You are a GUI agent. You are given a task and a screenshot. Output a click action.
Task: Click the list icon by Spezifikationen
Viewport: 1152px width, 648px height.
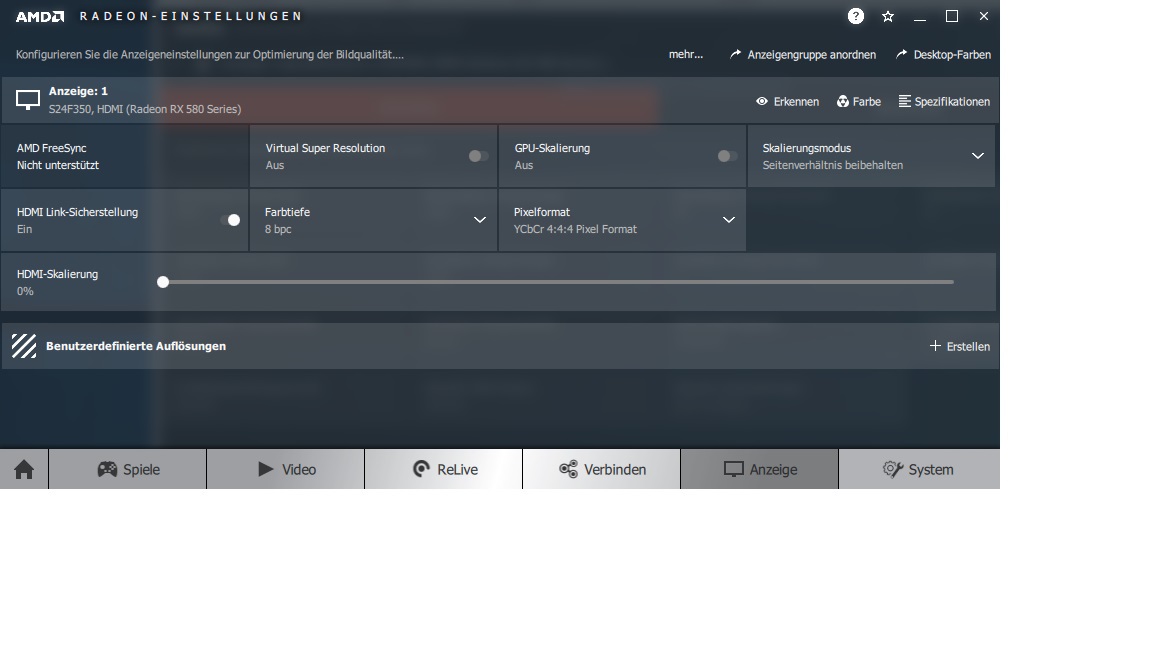point(904,101)
